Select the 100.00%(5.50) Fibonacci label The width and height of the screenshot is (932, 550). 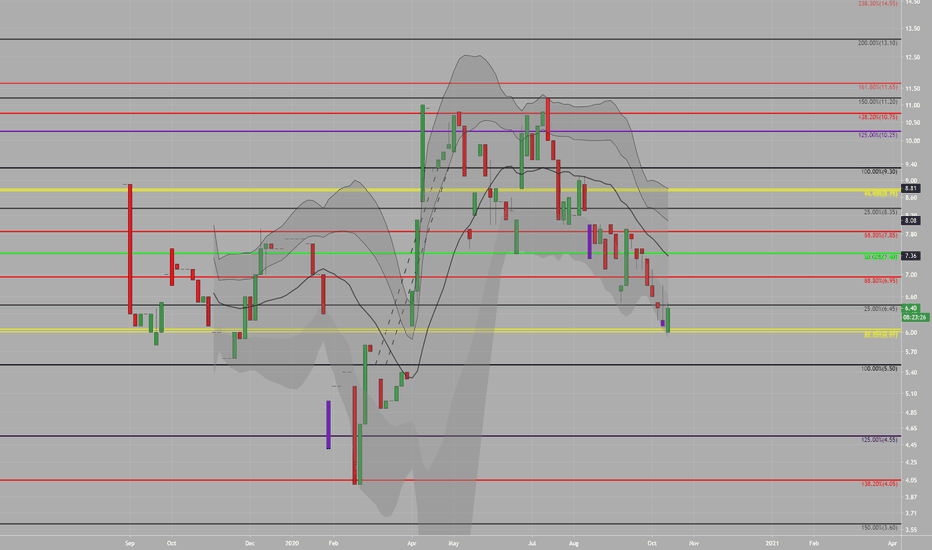(879, 369)
